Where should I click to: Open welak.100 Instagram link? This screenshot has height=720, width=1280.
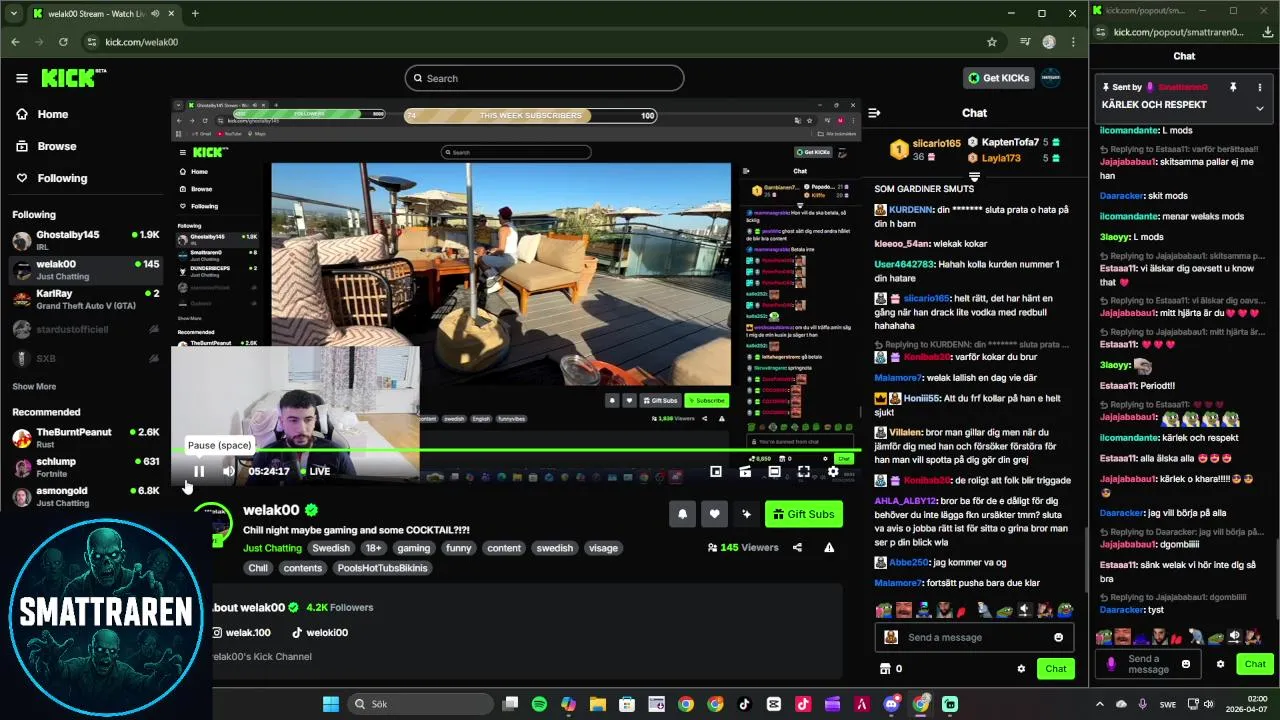[241, 632]
